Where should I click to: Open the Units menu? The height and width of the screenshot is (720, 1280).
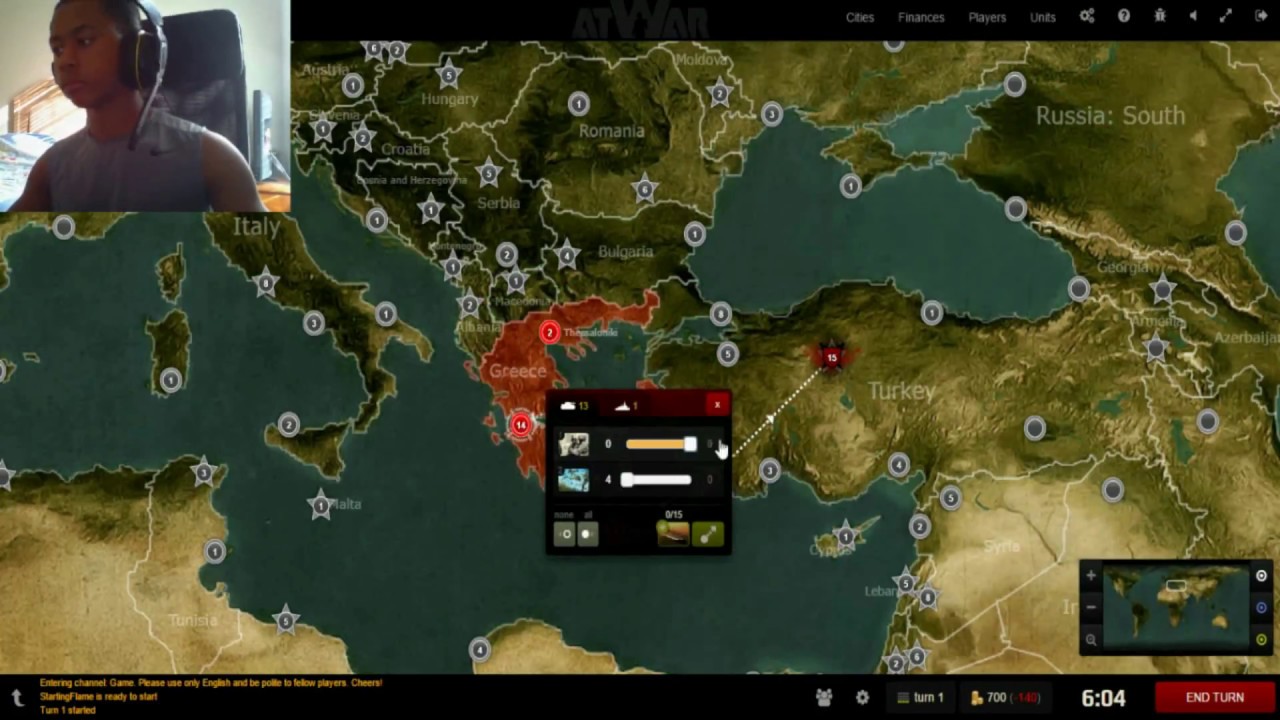click(x=1043, y=17)
